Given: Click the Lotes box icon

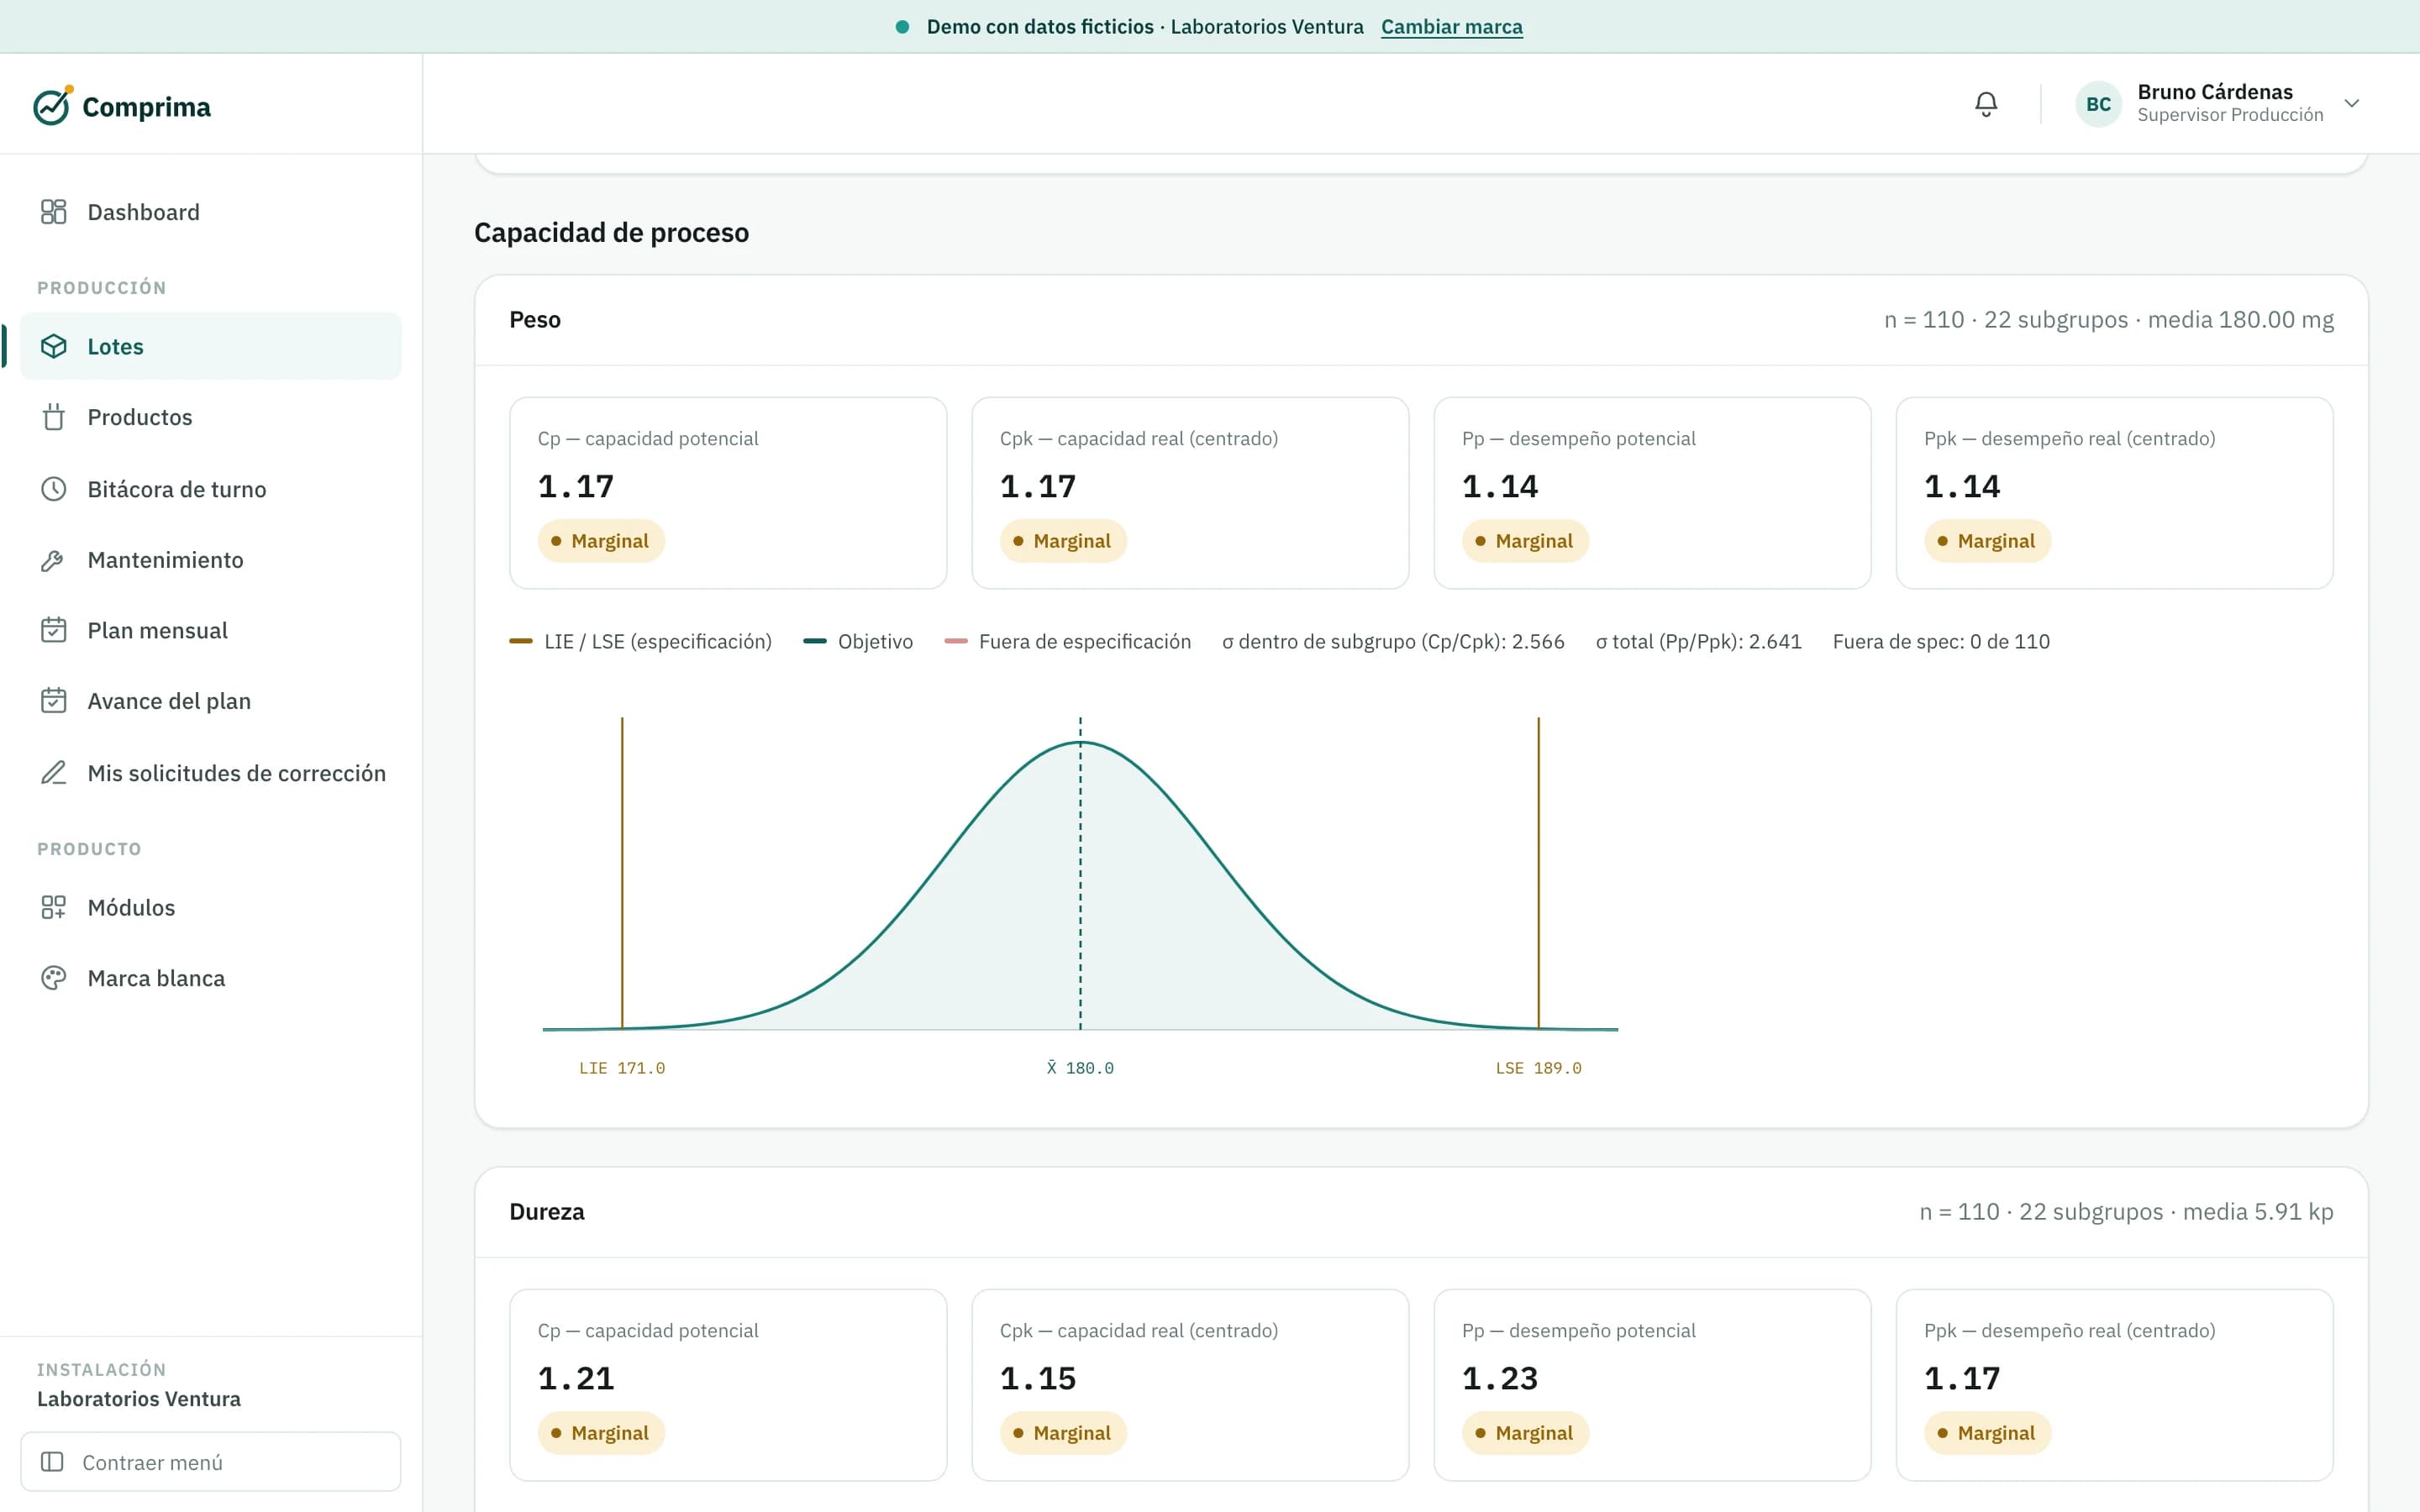Looking at the screenshot, I should (53, 346).
